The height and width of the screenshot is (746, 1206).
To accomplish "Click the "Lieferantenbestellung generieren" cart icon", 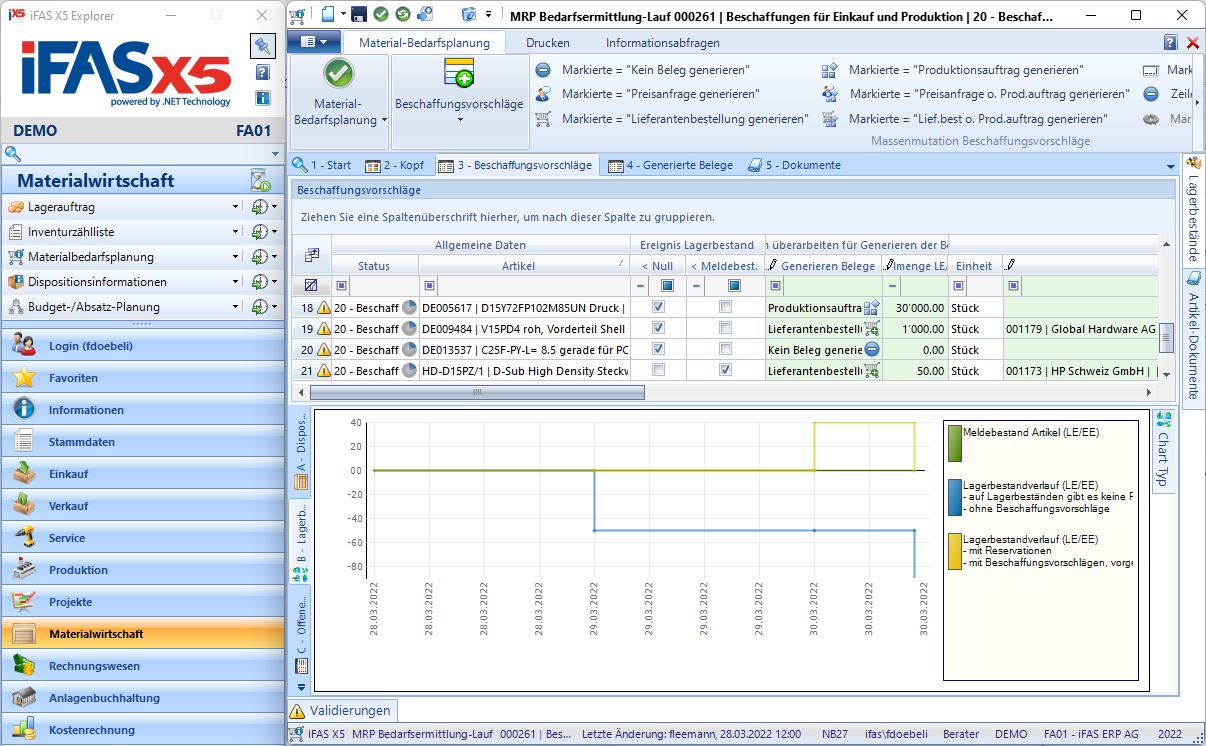I will (543, 119).
